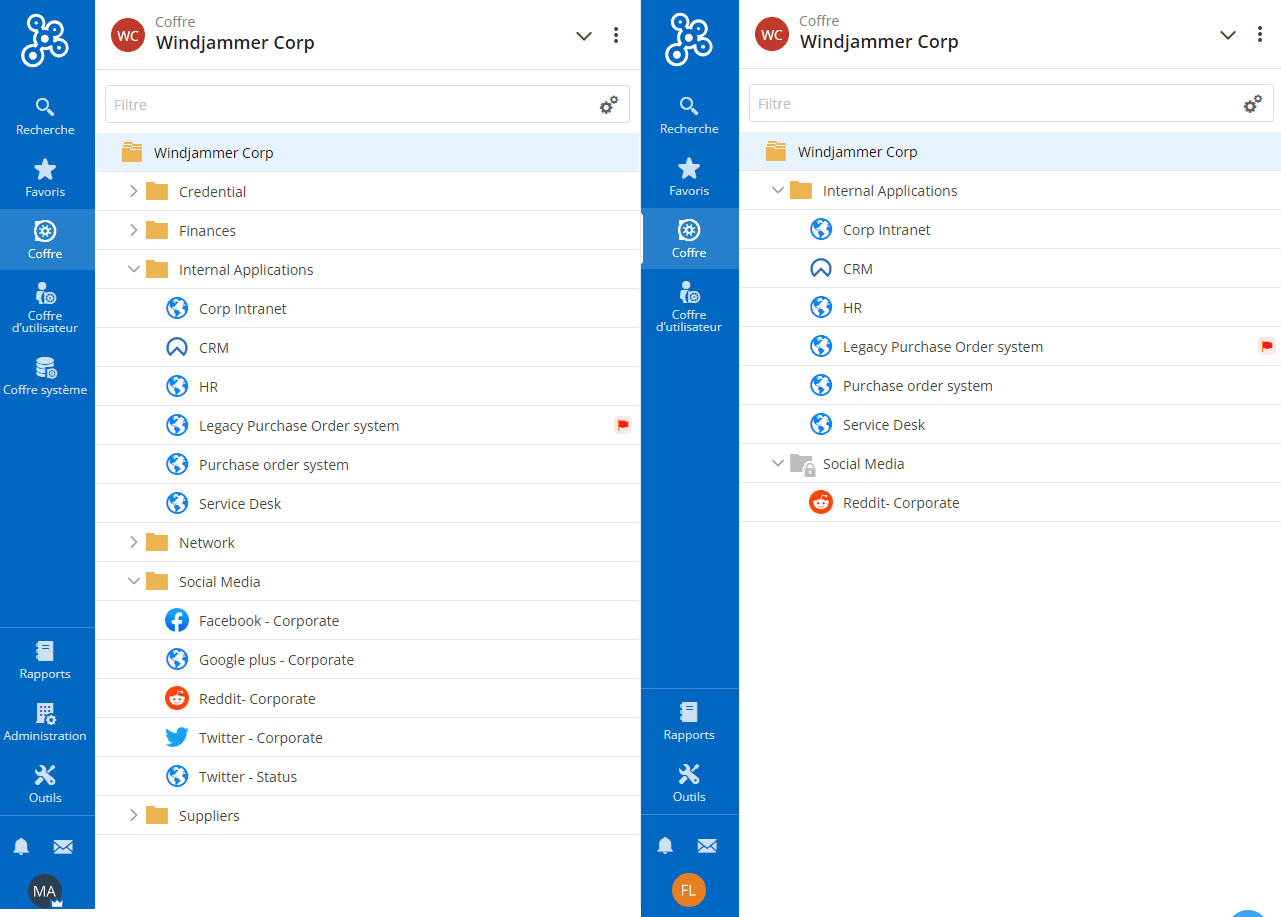Click the notification bell above the MA avatar

pyautogui.click(x=21, y=847)
